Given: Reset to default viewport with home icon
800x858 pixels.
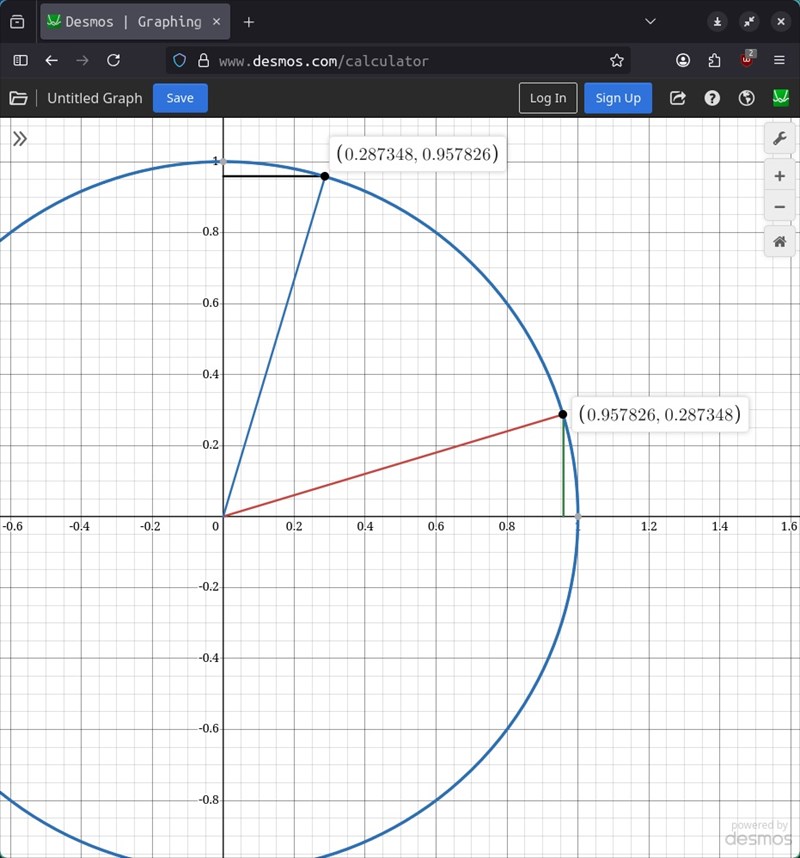Looking at the screenshot, I should pyautogui.click(x=779, y=241).
